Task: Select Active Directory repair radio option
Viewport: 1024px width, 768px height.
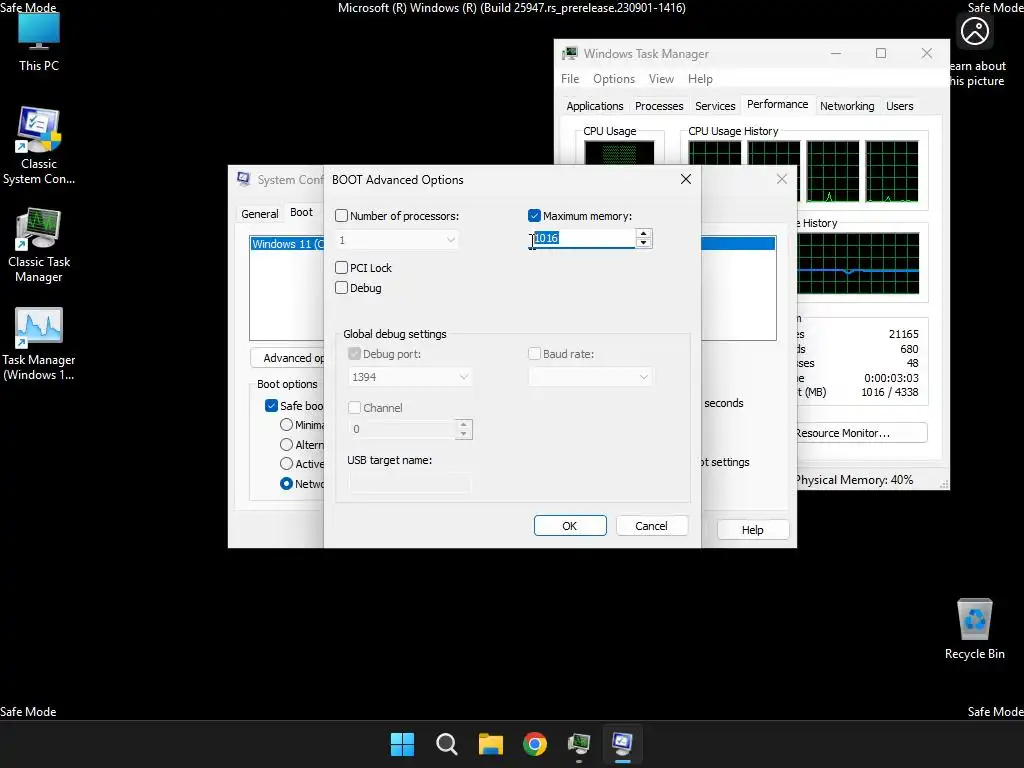Action: coord(286,464)
